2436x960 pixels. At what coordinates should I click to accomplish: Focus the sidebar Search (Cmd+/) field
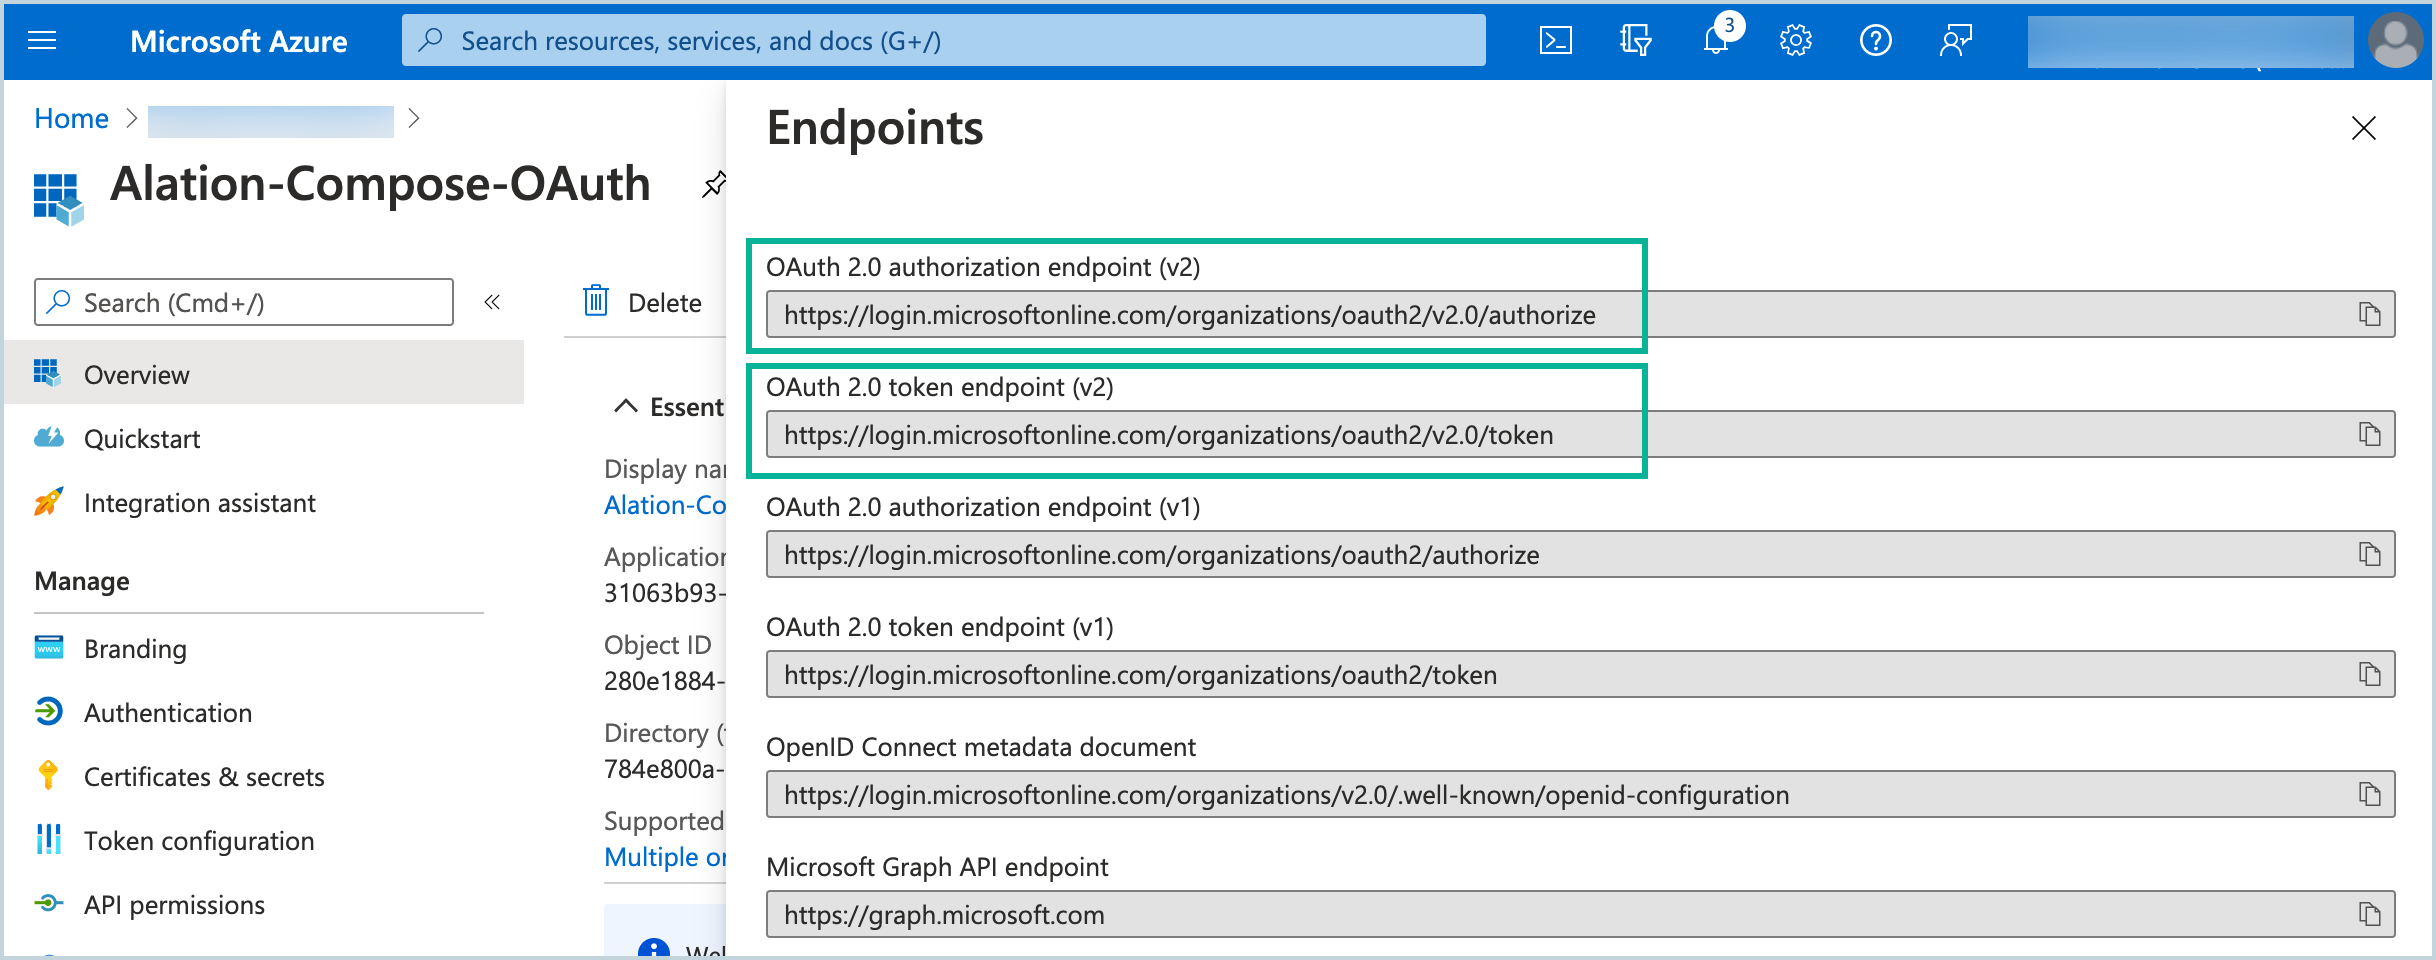(x=244, y=302)
